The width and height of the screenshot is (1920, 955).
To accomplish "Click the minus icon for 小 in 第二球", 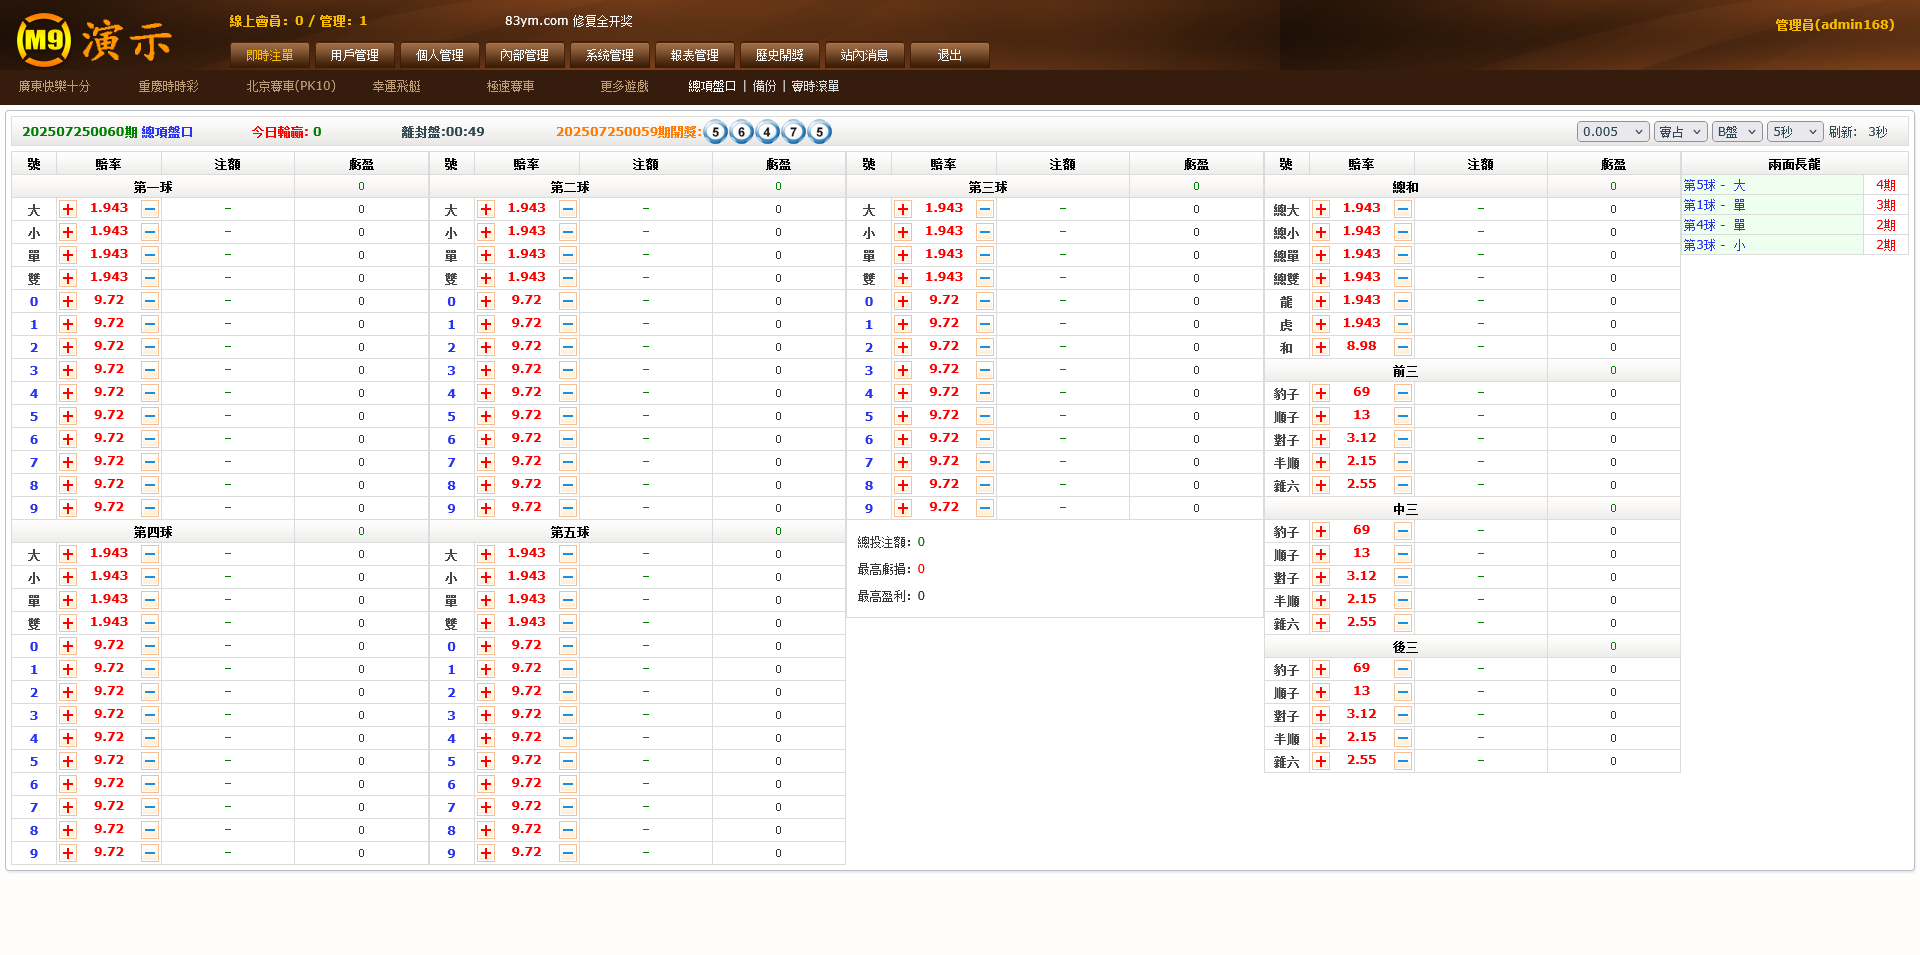I will click(x=568, y=232).
